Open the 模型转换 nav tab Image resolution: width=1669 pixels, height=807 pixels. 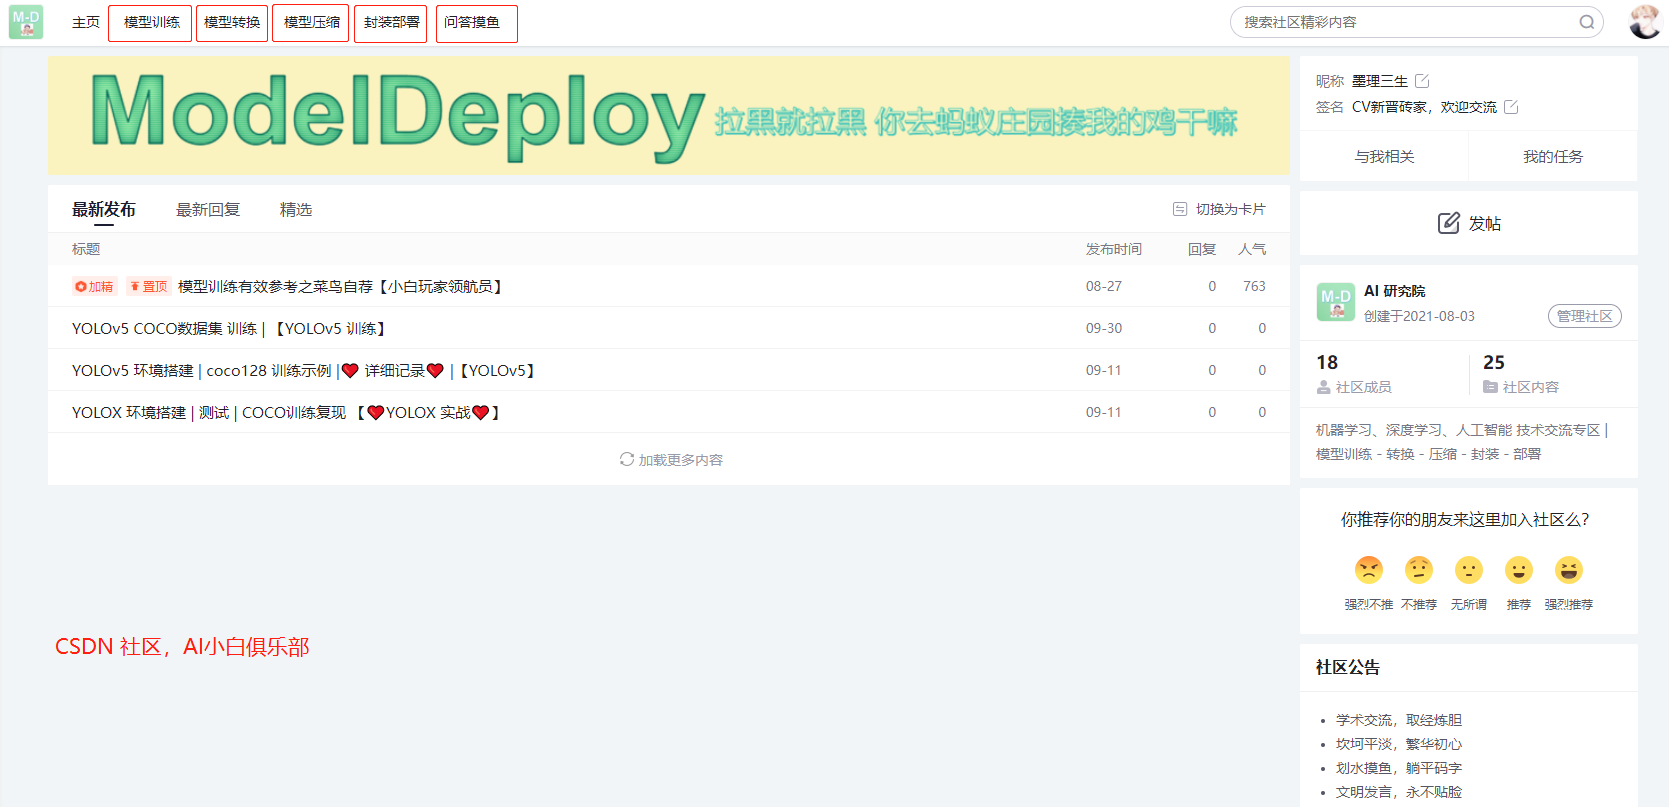coord(232,22)
